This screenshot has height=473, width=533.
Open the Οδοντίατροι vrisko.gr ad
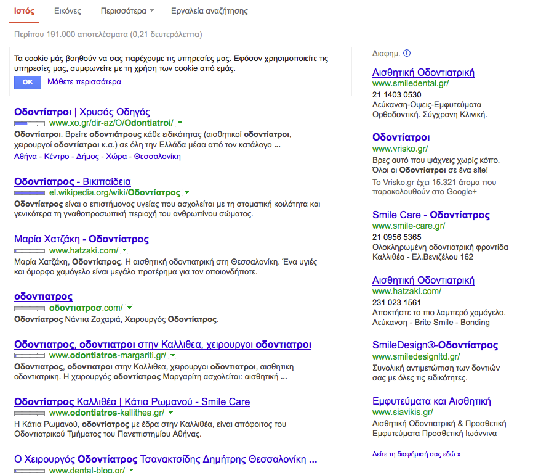[x=401, y=137]
